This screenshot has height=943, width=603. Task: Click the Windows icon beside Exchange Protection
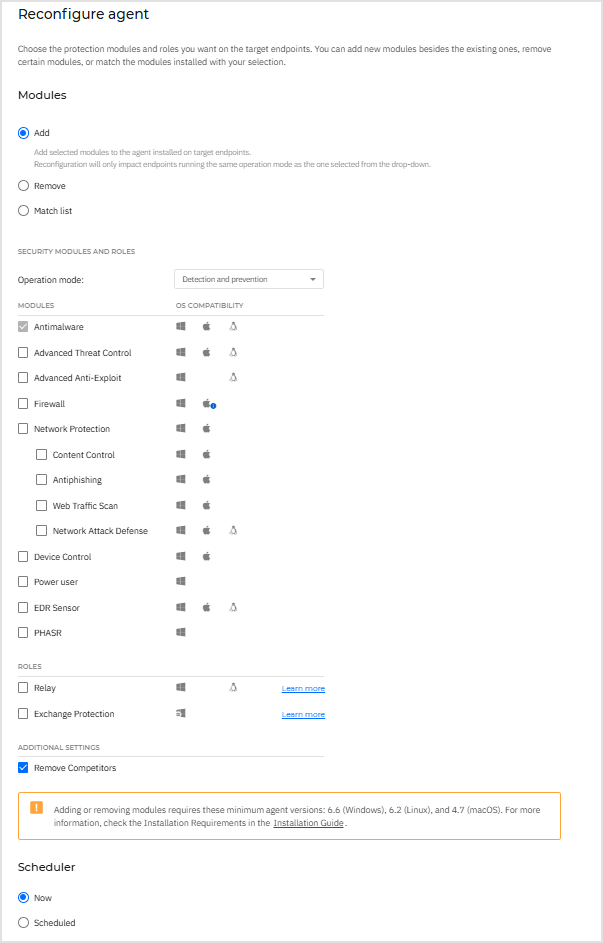pos(181,713)
